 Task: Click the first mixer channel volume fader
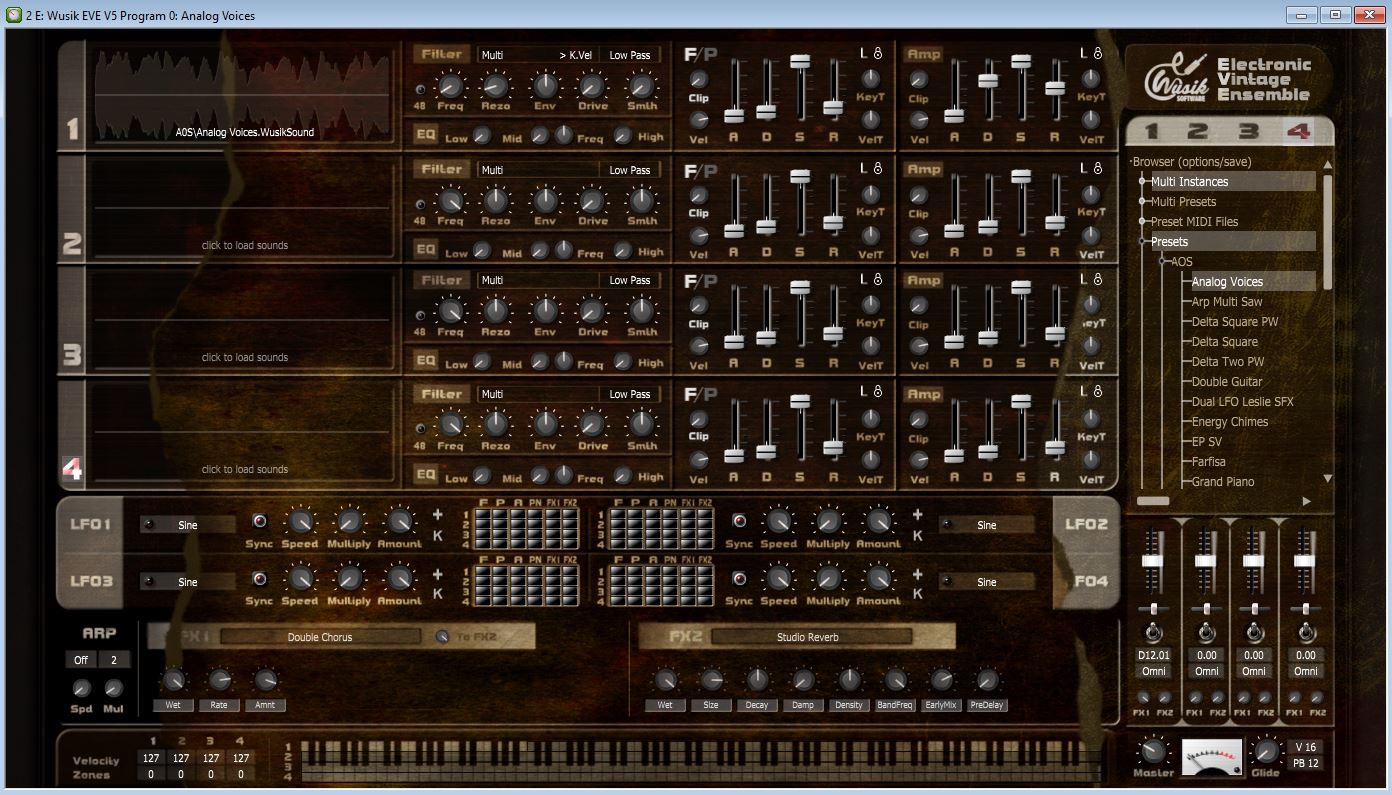click(1154, 560)
